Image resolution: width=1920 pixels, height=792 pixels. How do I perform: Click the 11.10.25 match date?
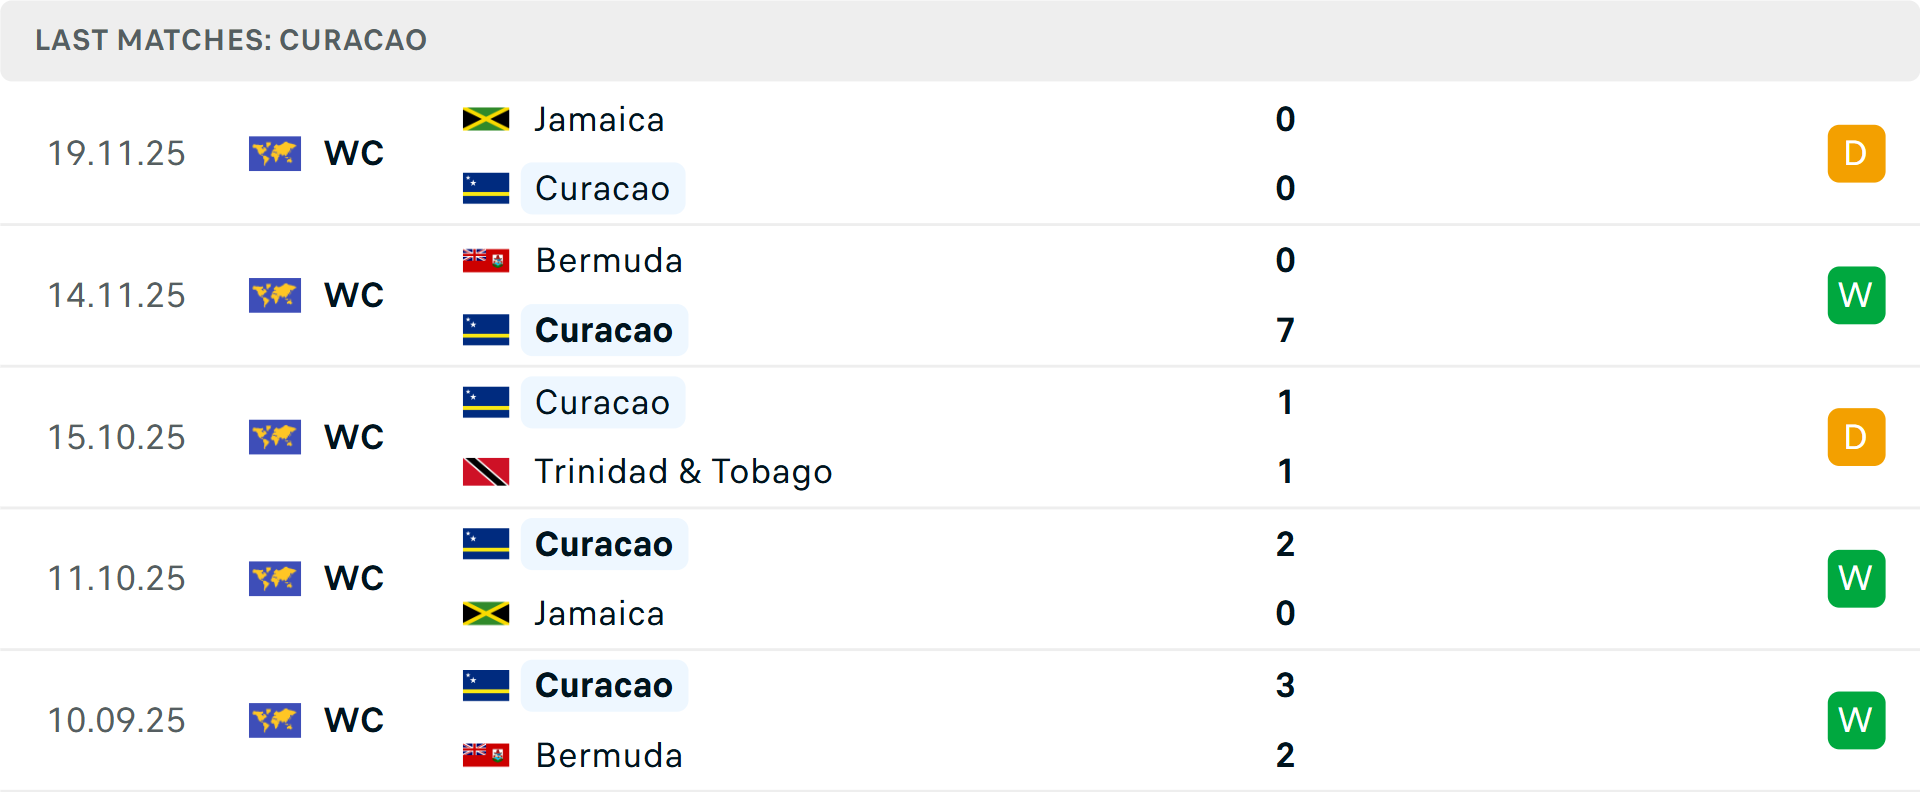tap(117, 579)
